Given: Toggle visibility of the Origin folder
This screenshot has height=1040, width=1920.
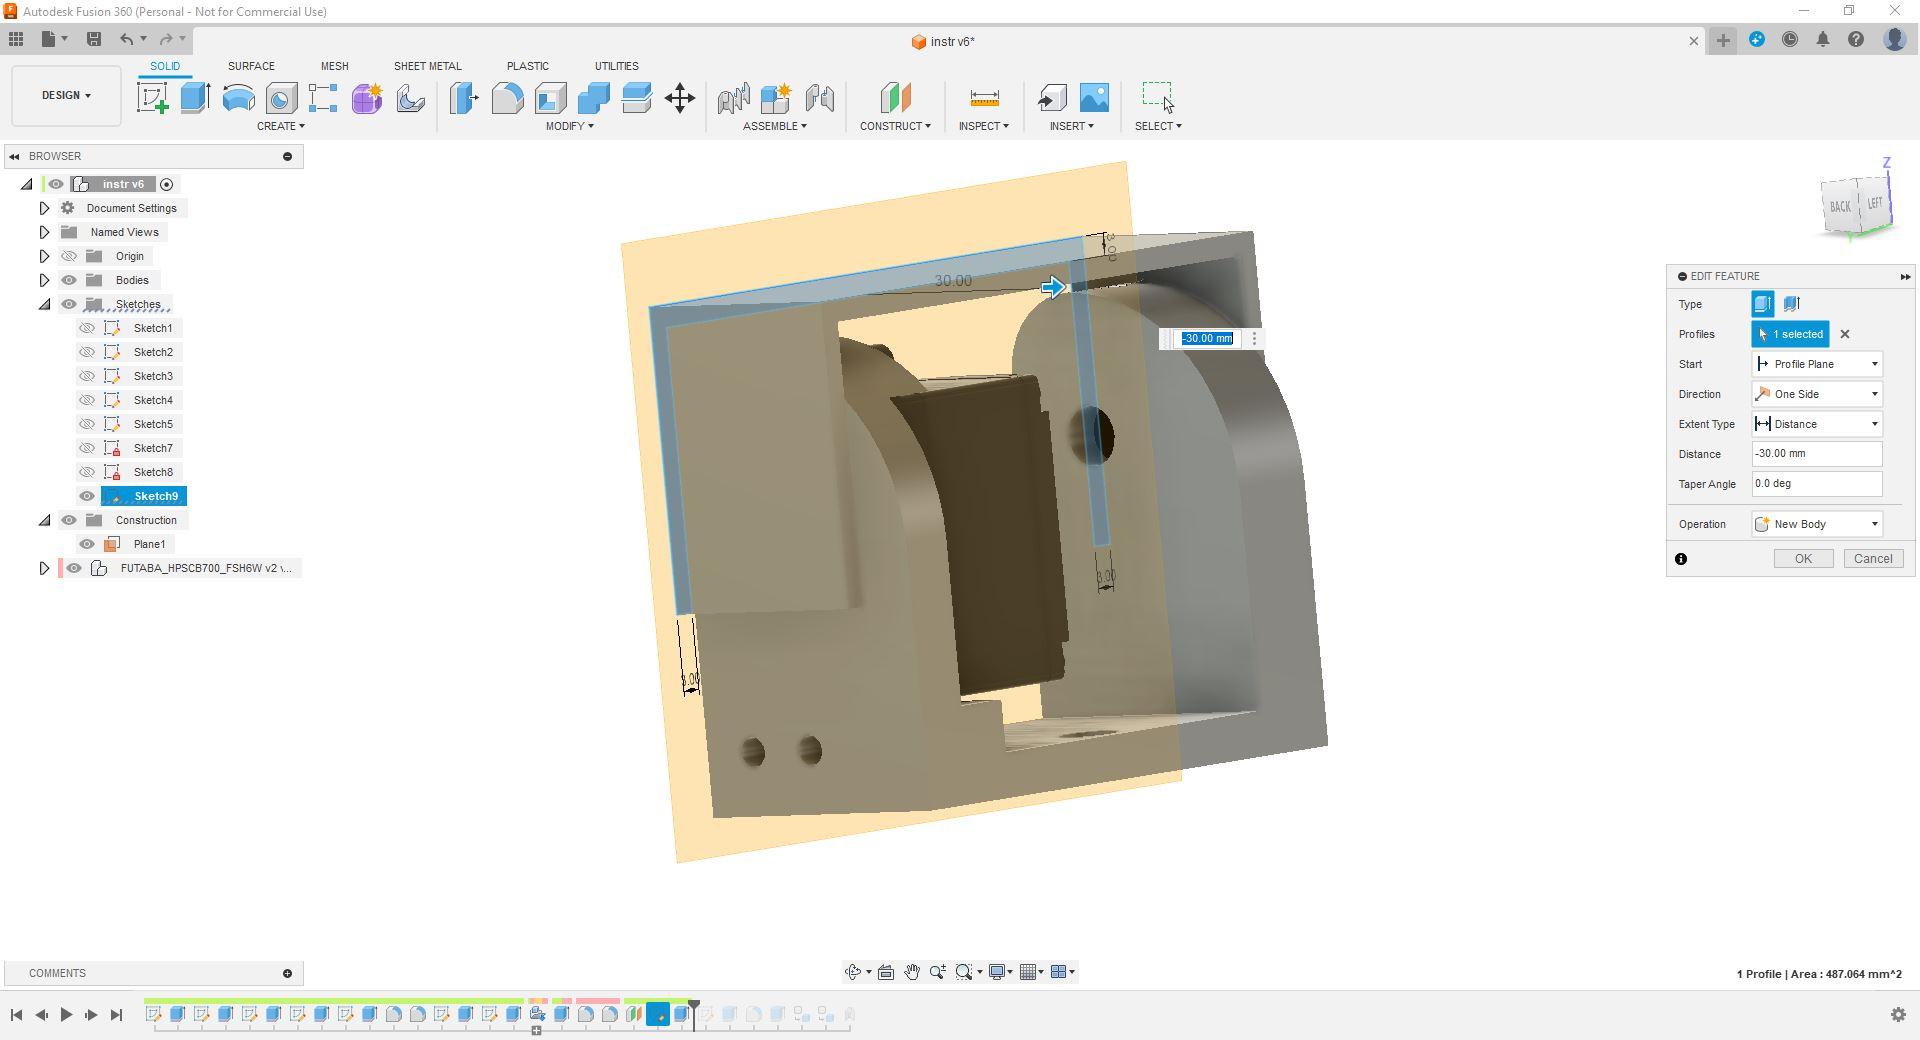Looking at the screenshot, I should pos(69,256).
